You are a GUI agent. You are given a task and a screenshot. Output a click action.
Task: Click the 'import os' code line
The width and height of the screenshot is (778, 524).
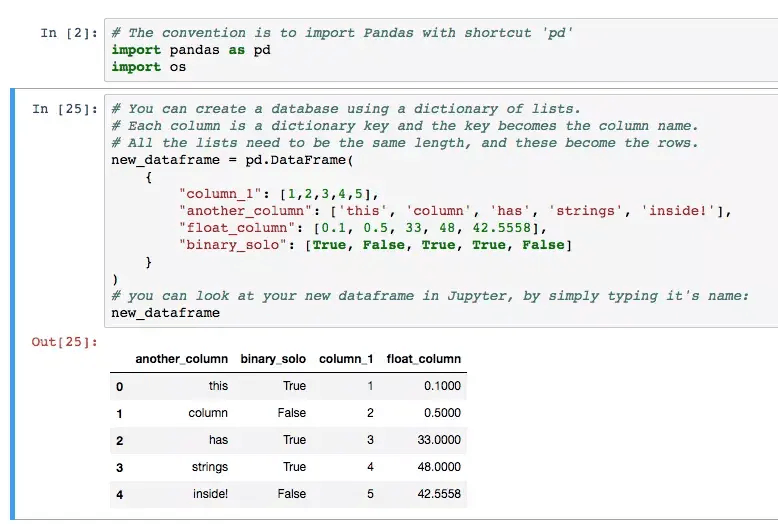point(148,66)
